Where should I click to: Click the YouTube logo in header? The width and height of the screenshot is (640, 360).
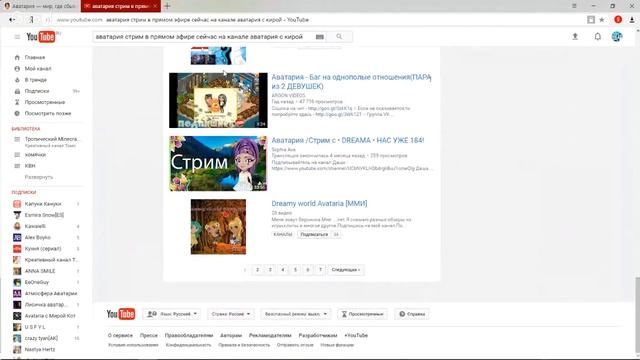pyautogui.click(x=41, y=37)
